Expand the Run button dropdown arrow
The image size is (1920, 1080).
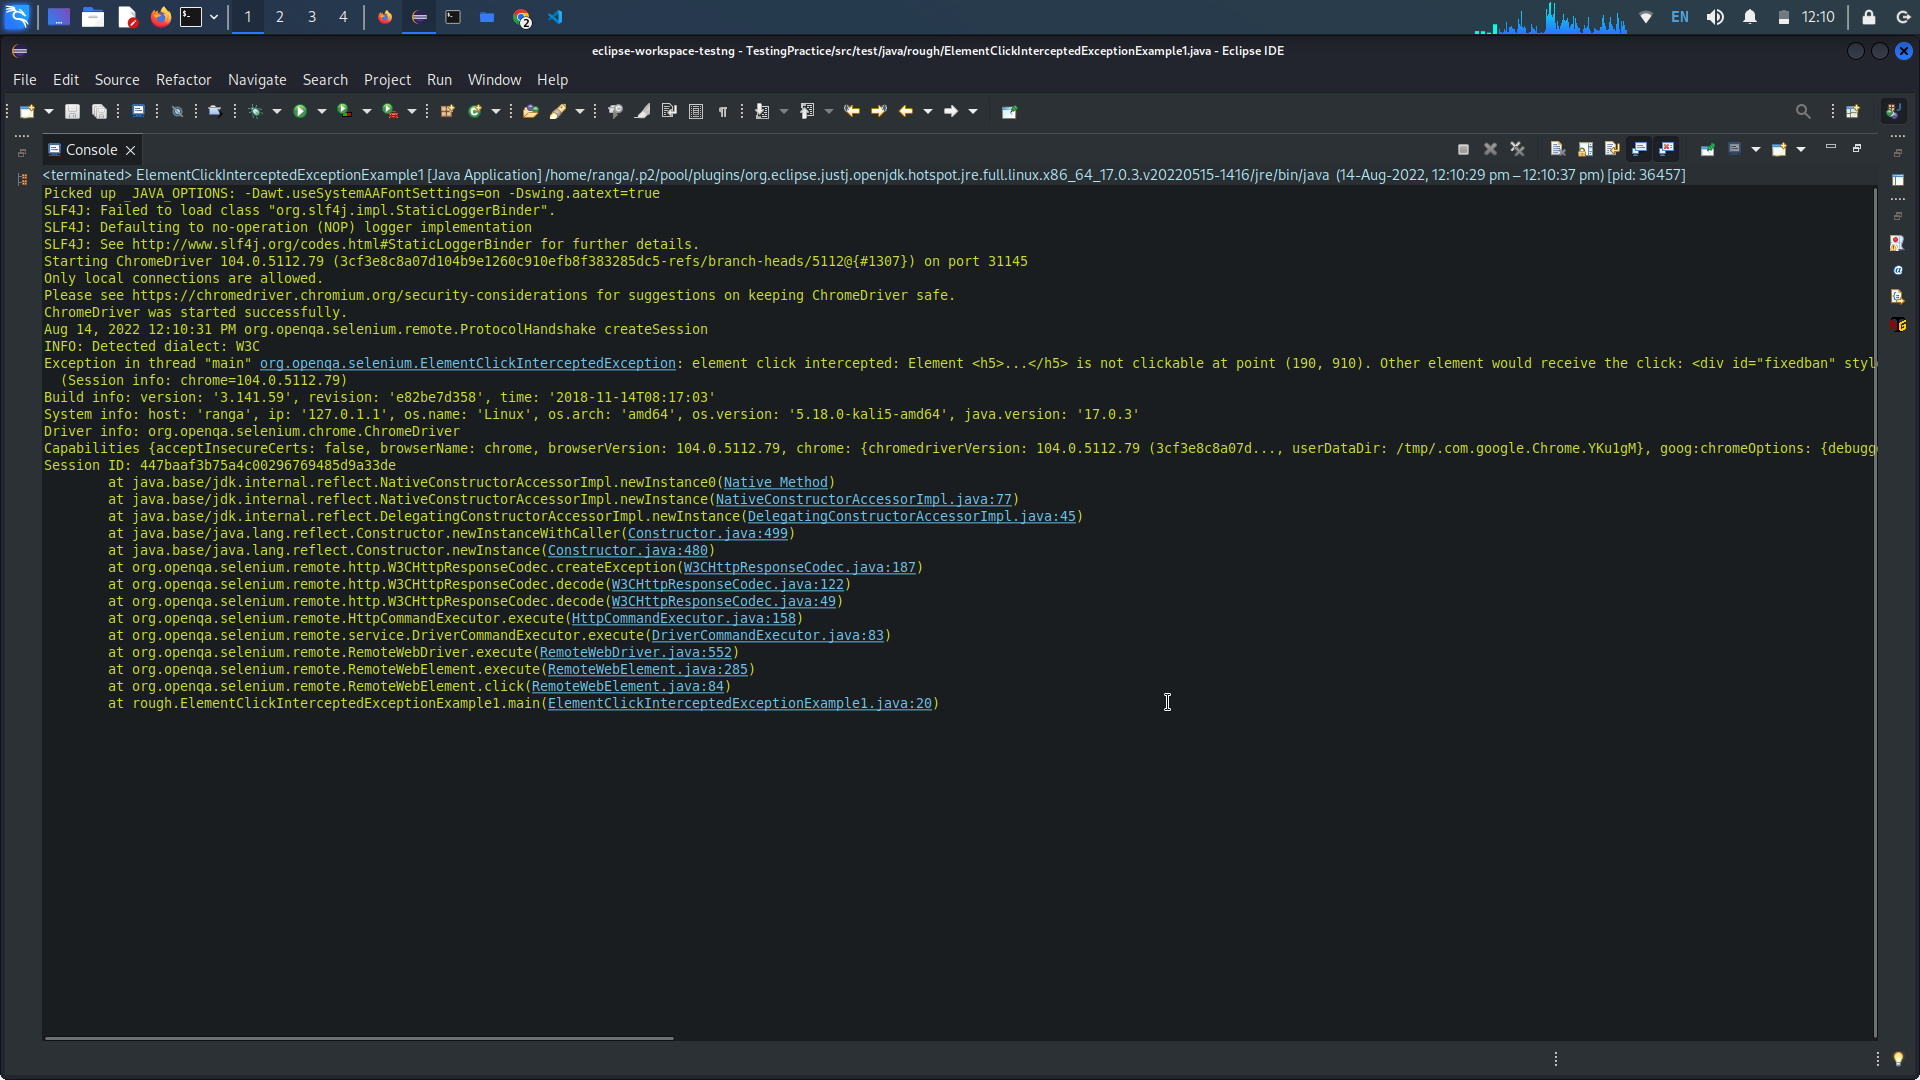pyautogui.click(x=322, y=111)
